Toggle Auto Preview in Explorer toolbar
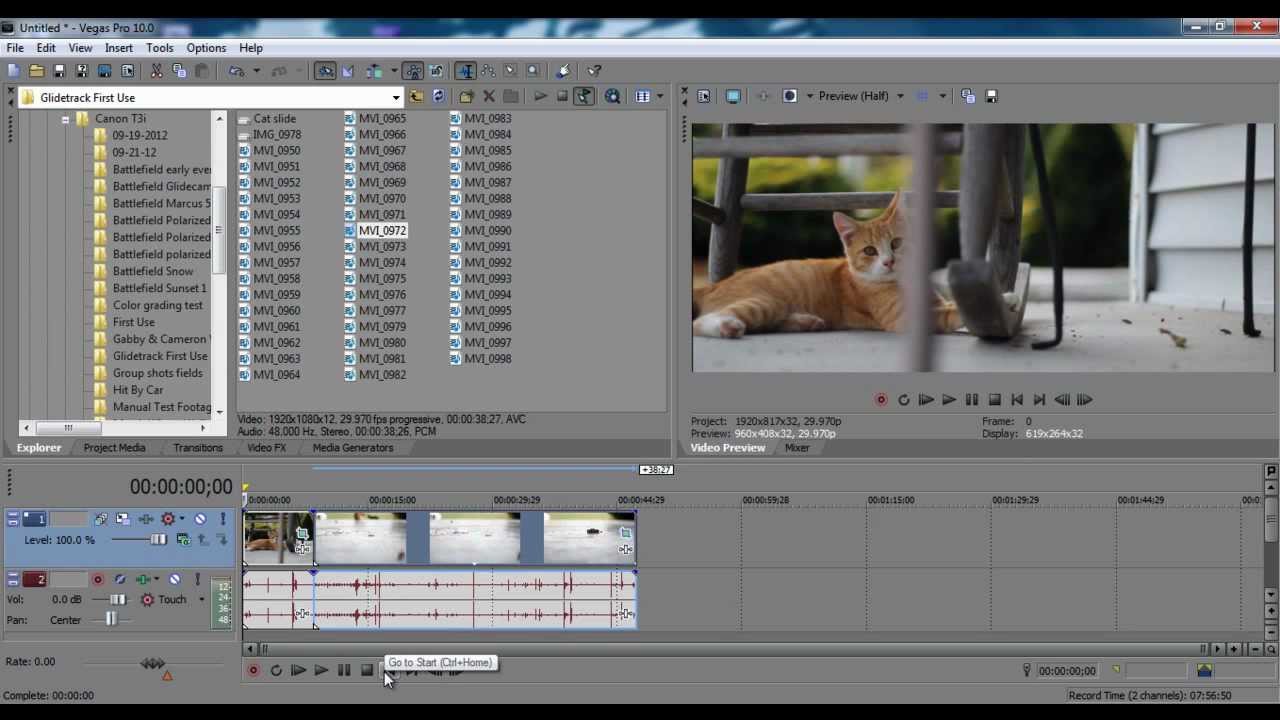The image size is (1280, 720). pyautogui.click(x=584, y=97)
